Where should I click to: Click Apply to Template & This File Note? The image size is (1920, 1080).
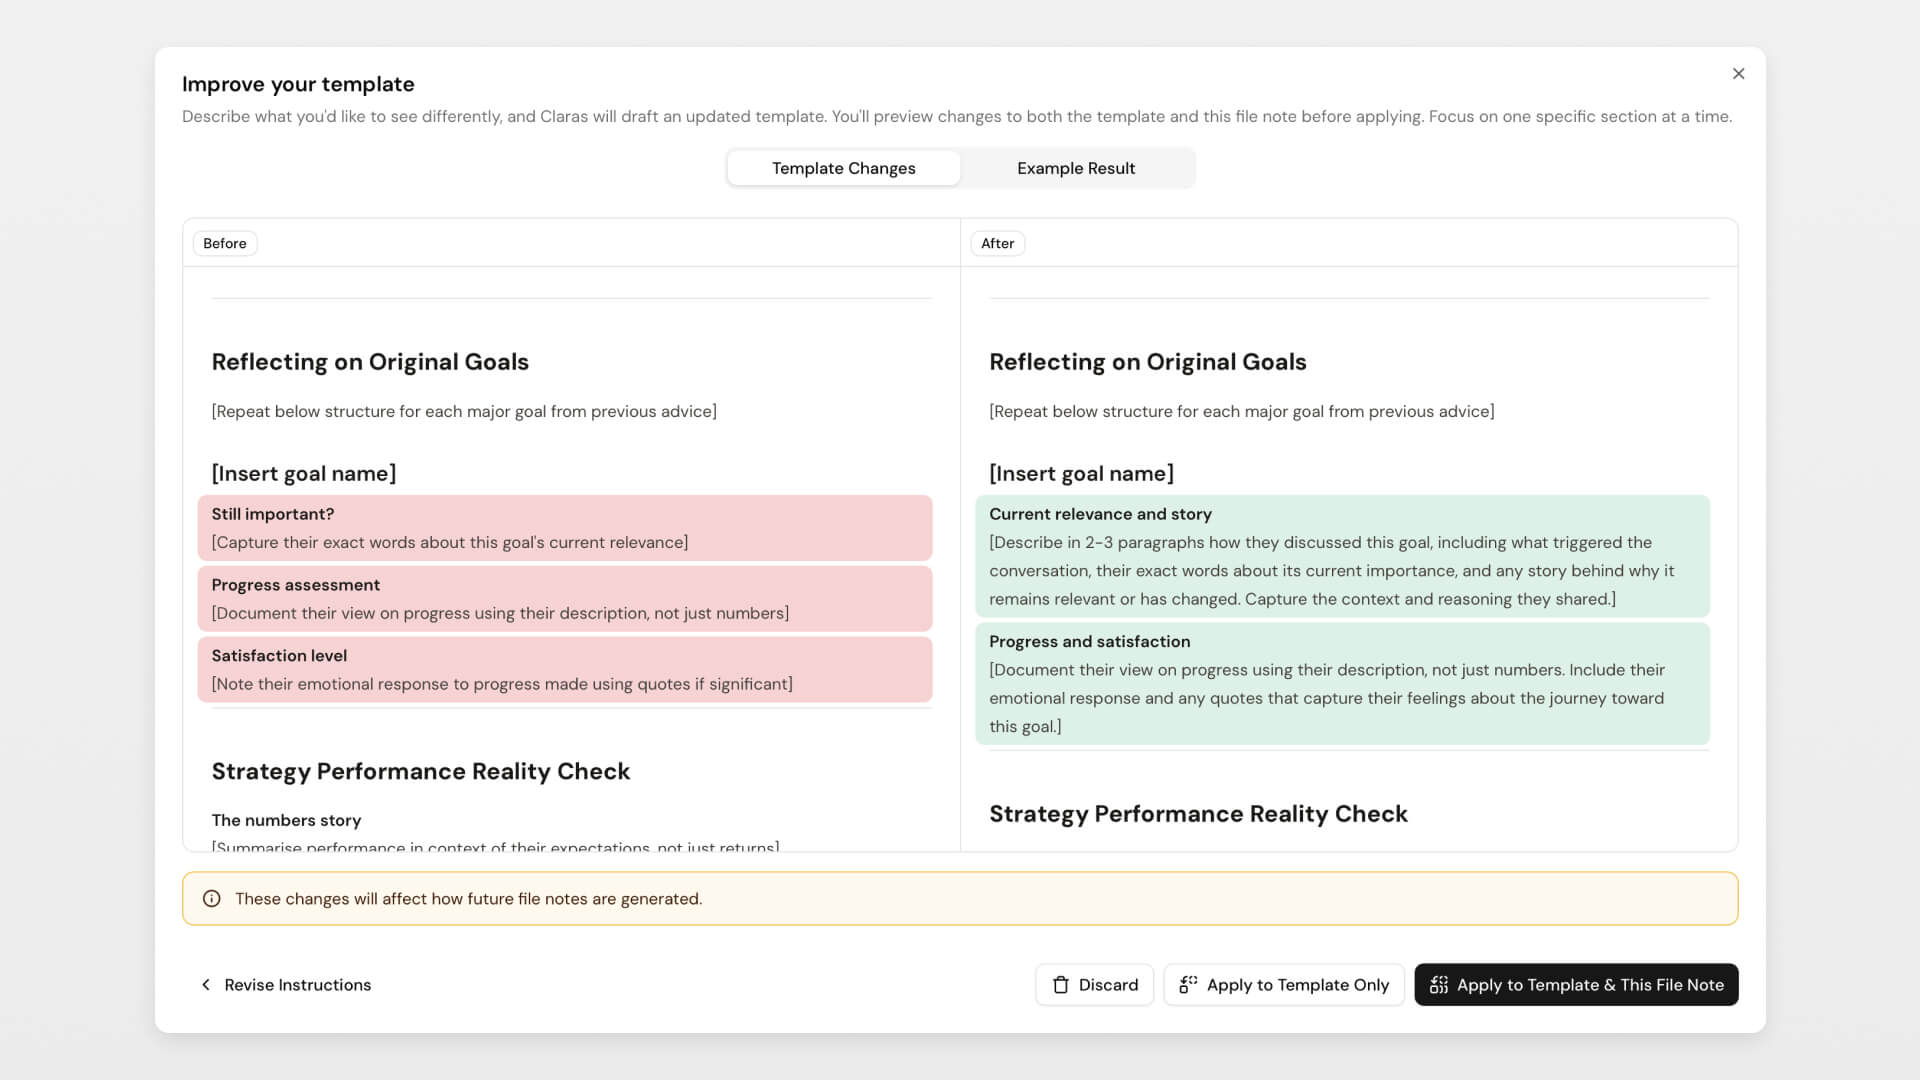tap(1576, 984)
